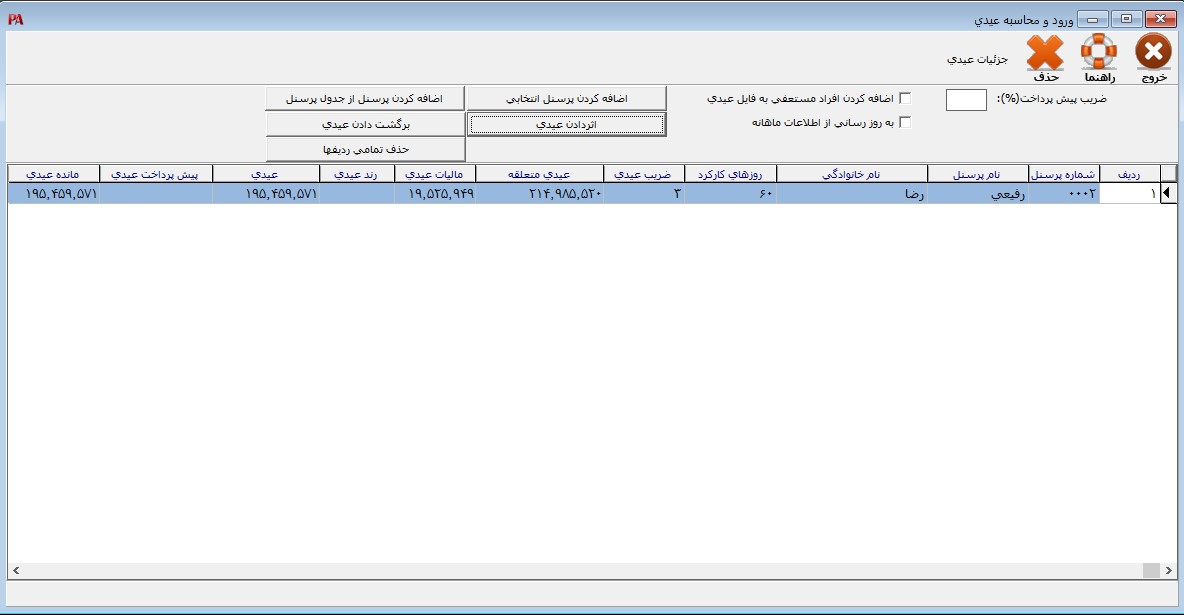
Task: Toggle به روز رسانی از اطلاعات ماهانه checkbox
Action: point(905,123)
